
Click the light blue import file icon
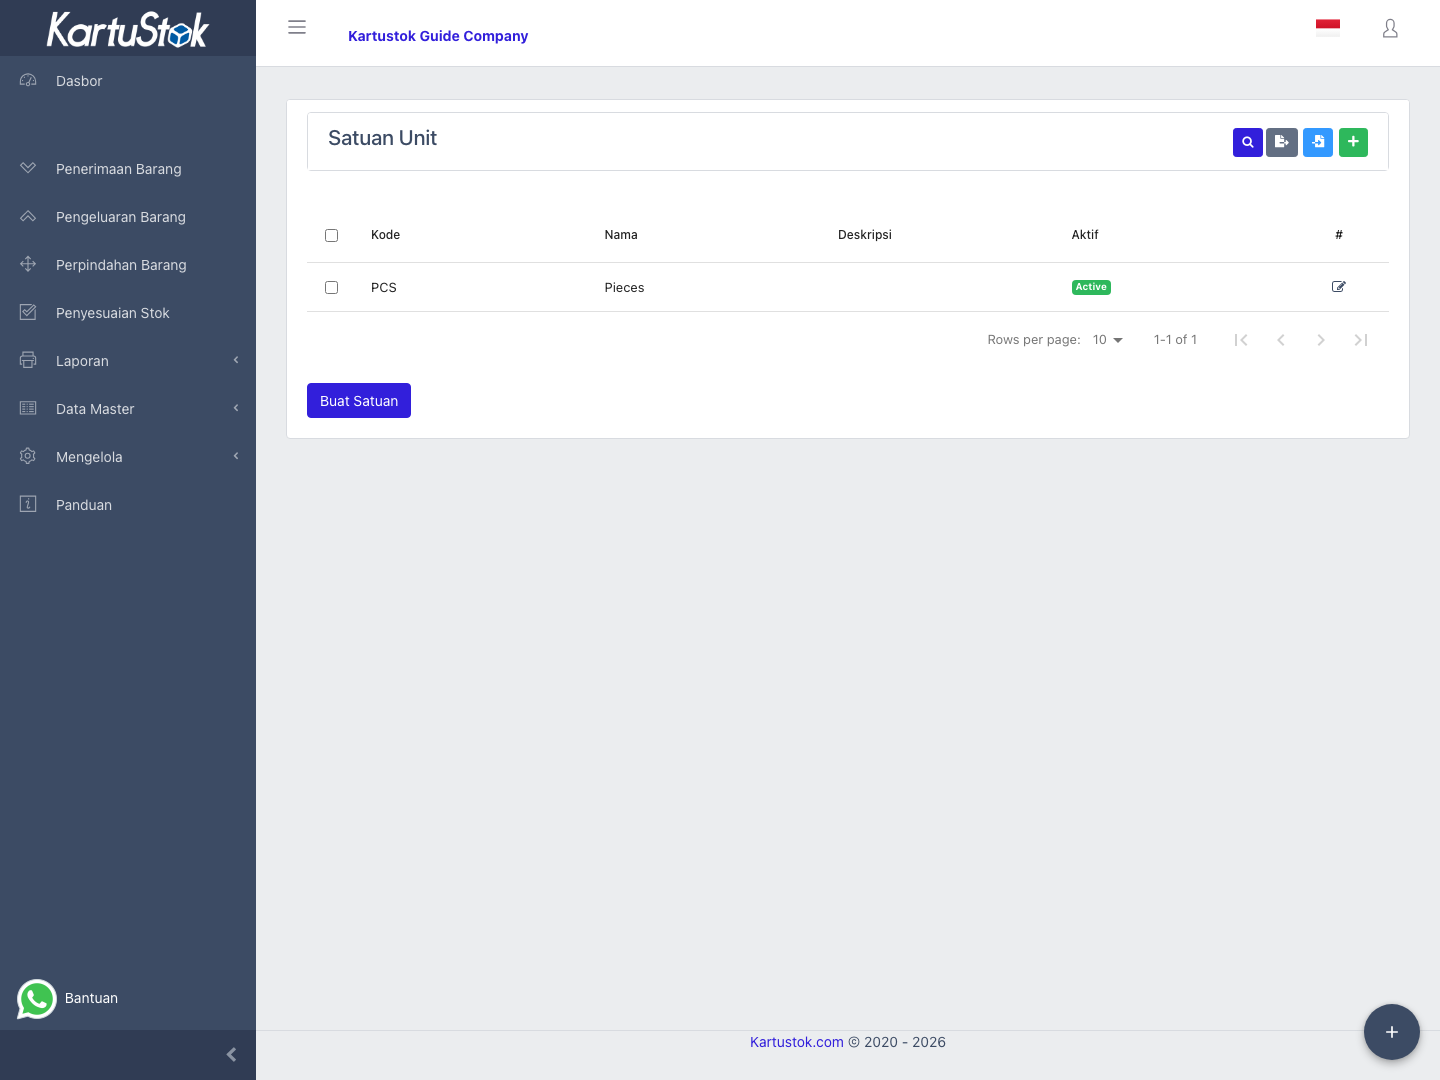click(1318, 142)
